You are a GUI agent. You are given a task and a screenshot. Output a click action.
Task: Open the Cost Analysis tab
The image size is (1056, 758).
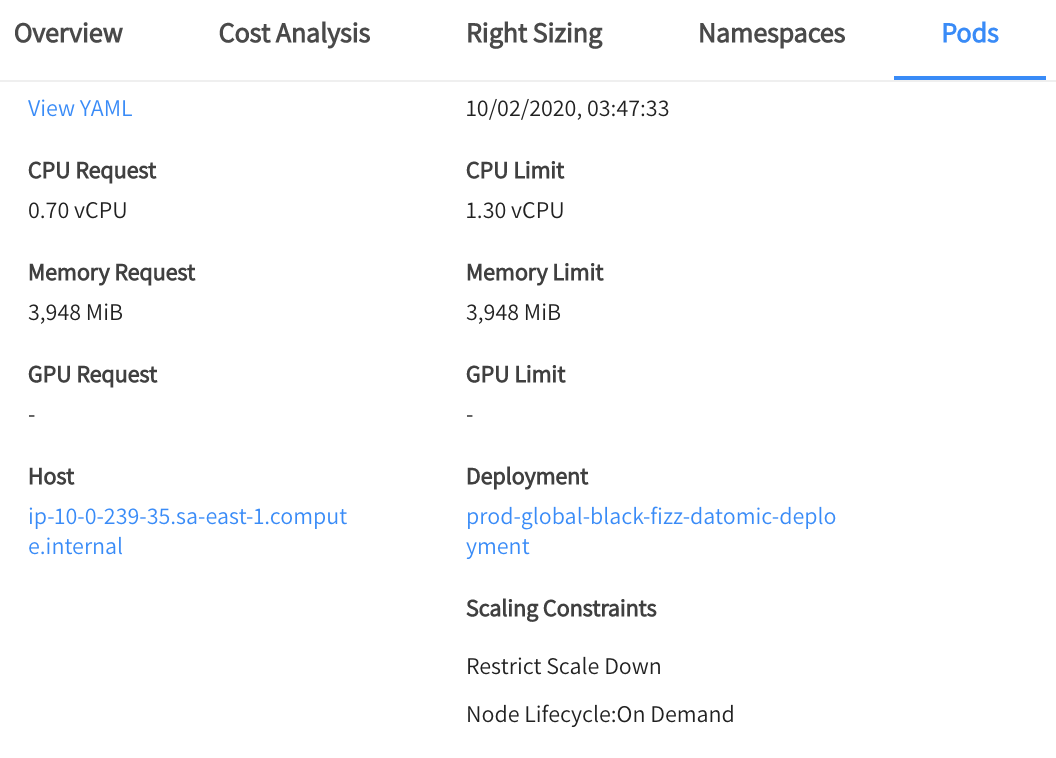[x=294, y=34]
